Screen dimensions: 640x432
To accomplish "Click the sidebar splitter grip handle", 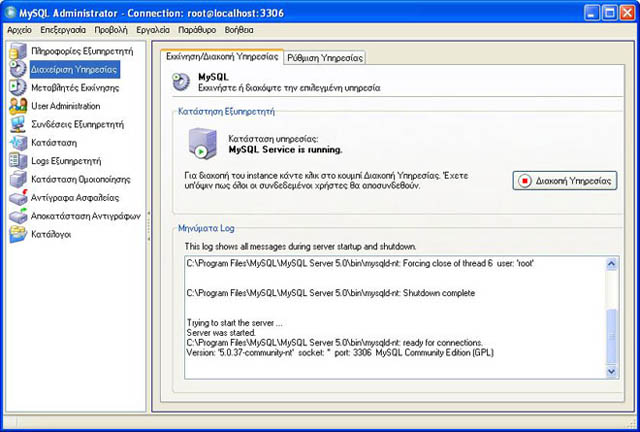I will [x=149, y=225].
